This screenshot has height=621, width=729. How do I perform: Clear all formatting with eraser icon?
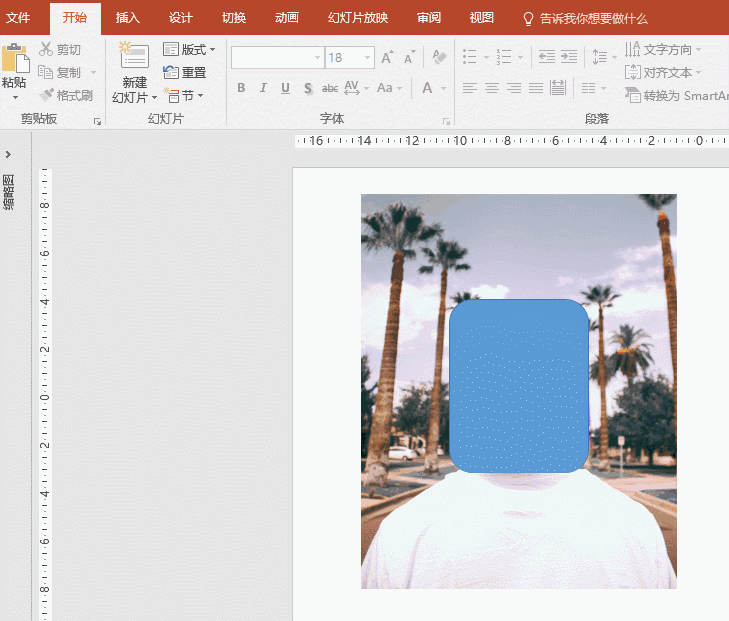click(x=439, y=58)
